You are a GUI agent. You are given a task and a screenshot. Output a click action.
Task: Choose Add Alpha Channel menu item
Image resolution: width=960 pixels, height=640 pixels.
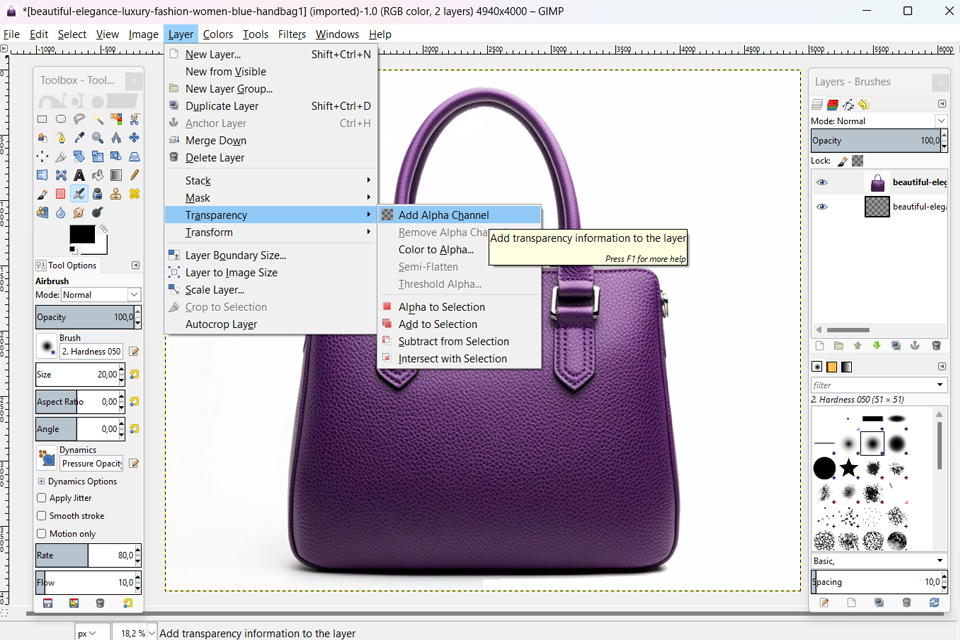coord(460,215)
